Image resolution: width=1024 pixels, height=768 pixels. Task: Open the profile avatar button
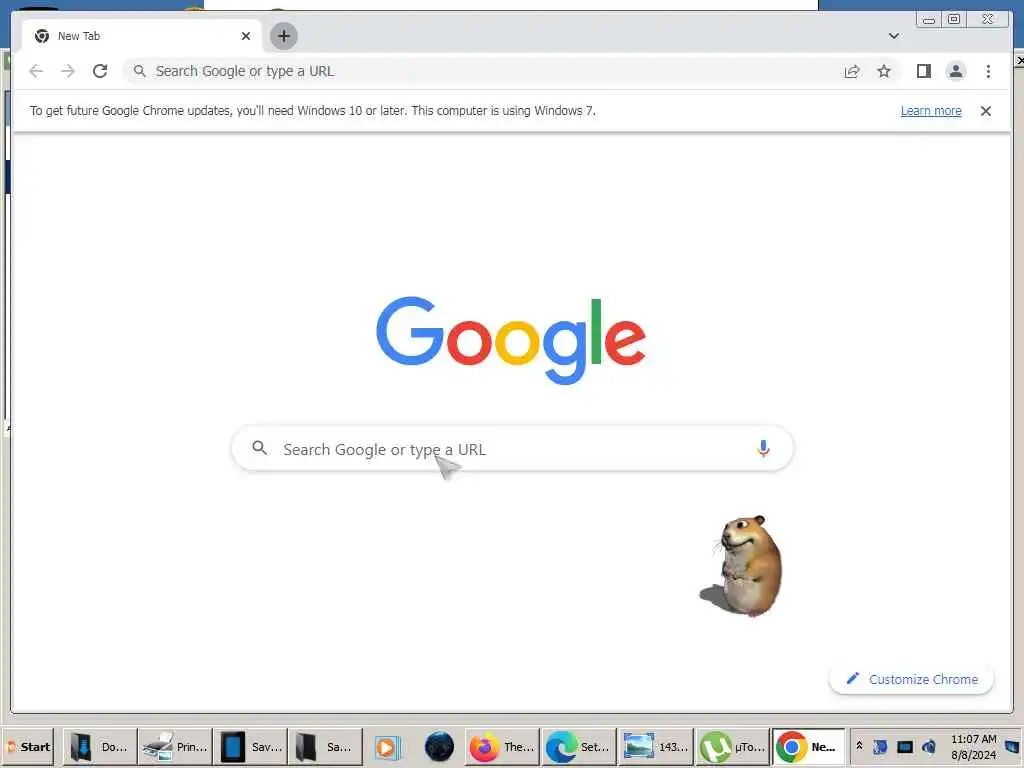click(x=955, y=71)
